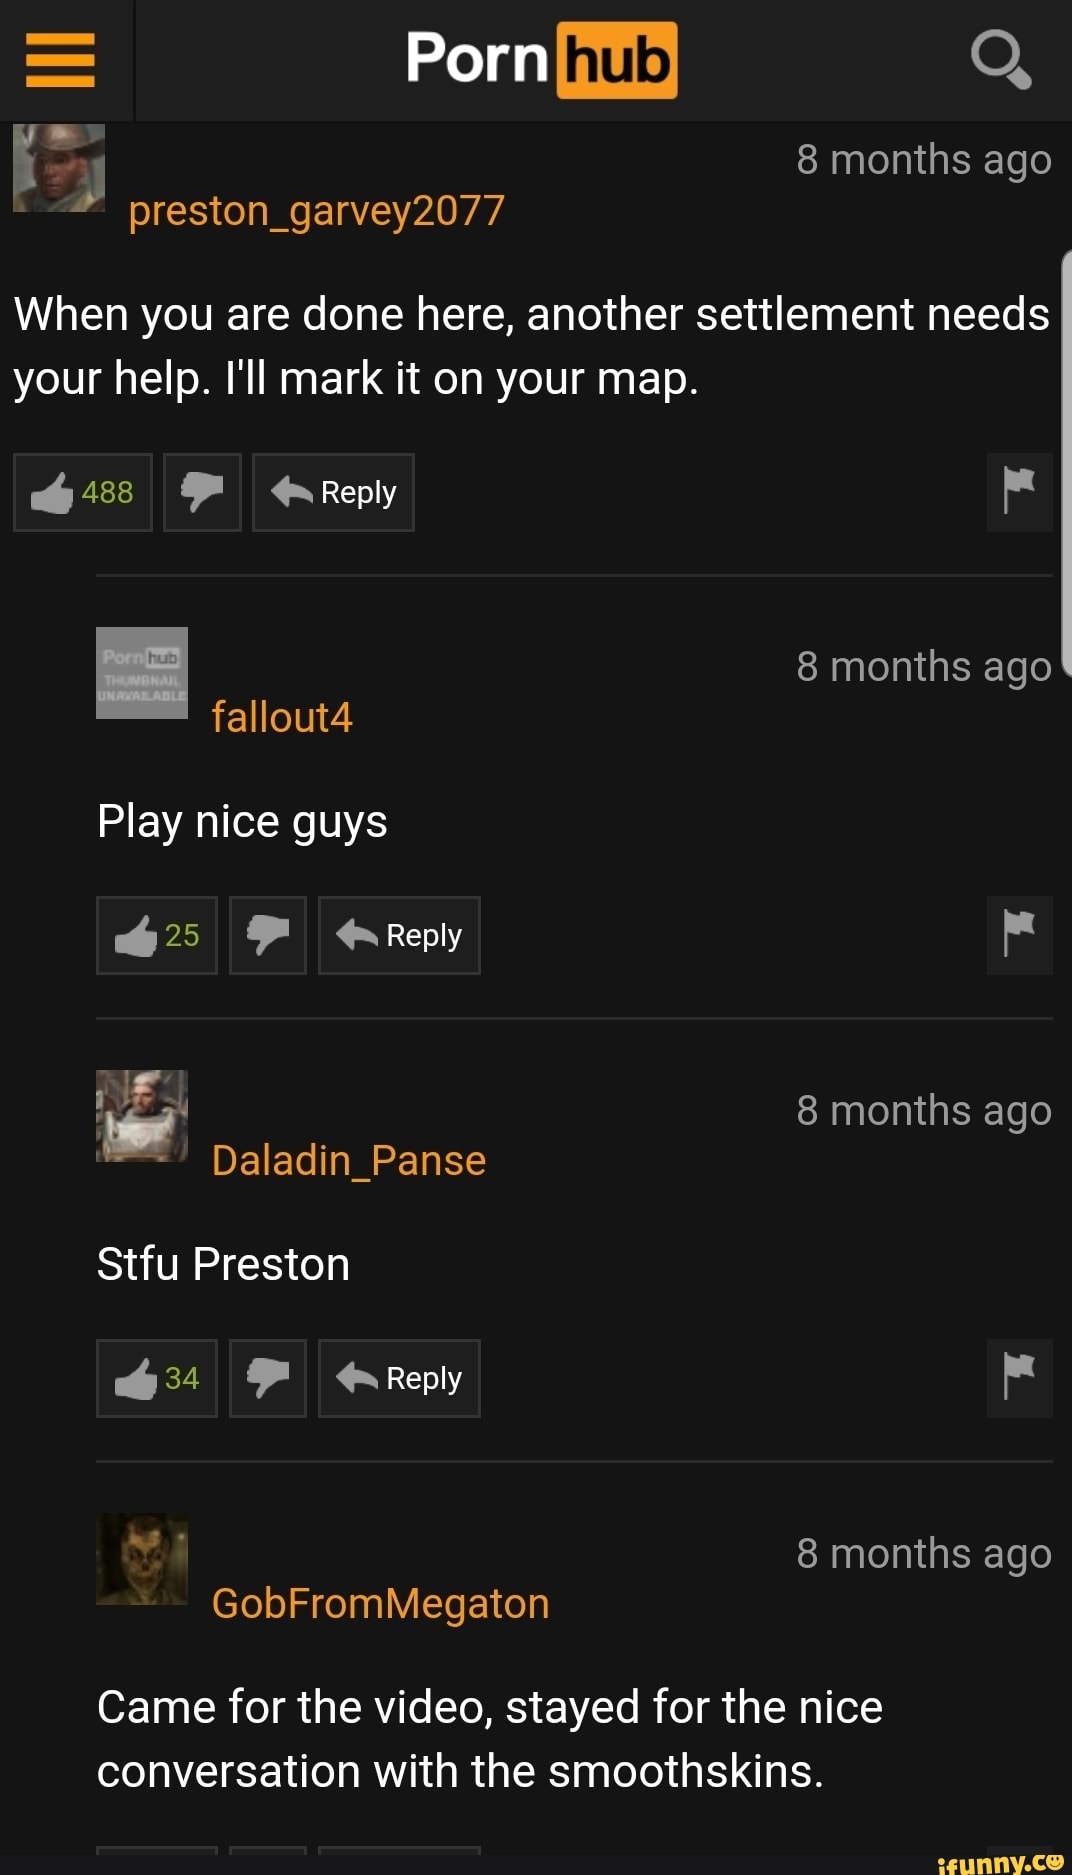The width and height of the screenshot is (1072, 1875).
Task: Flag preston_garvey2077's comment
Action: click(1019, 492)
